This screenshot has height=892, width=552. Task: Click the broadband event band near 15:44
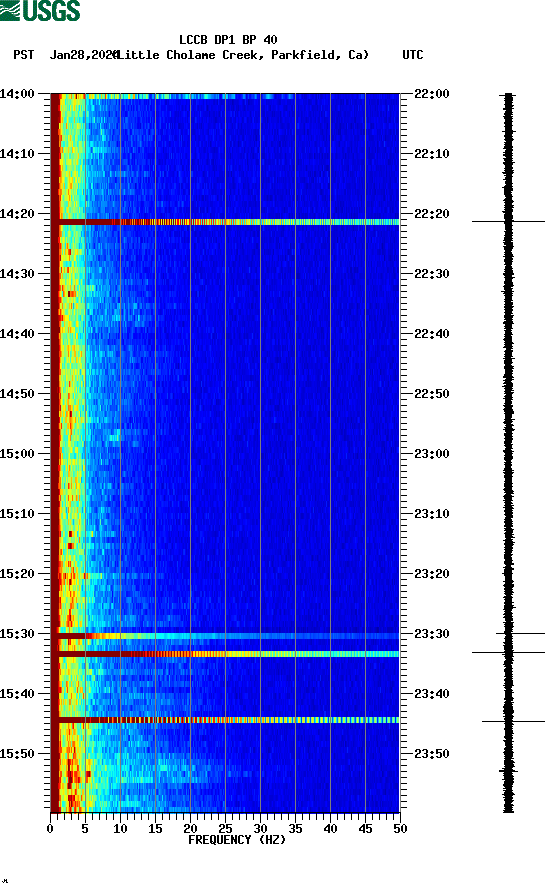[225, 720]
